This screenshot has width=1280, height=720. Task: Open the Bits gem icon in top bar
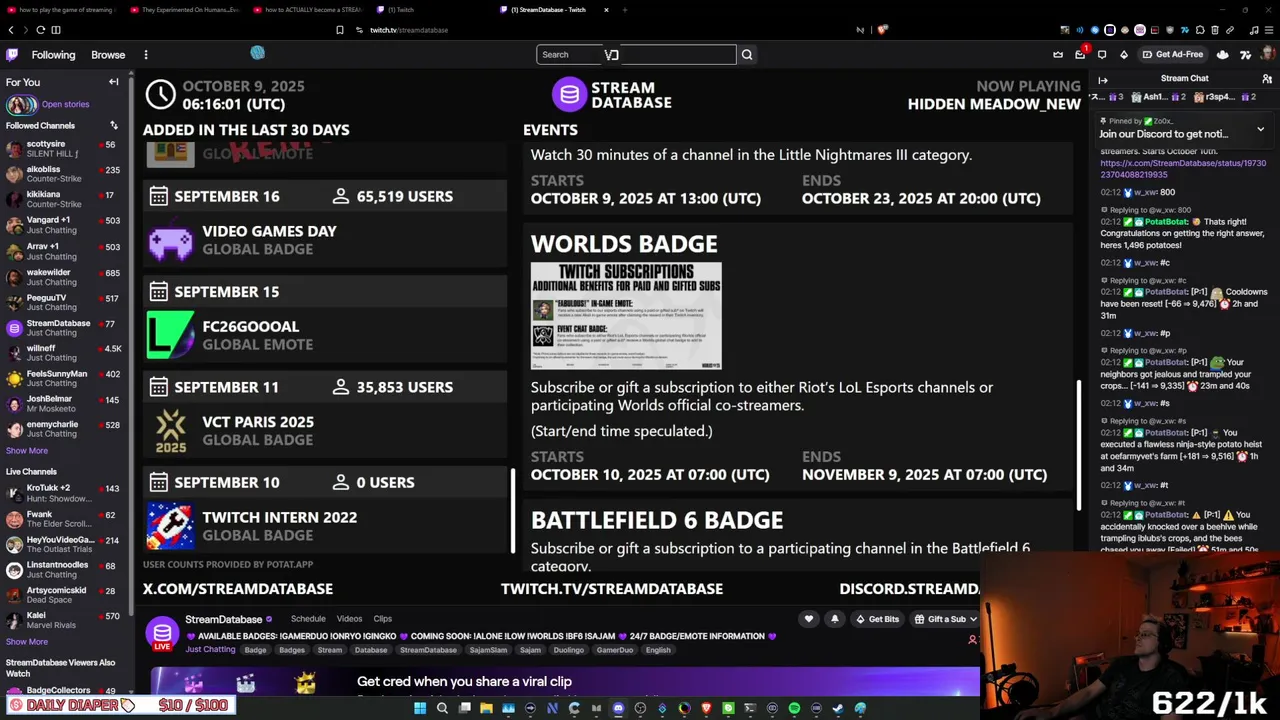1124,55
